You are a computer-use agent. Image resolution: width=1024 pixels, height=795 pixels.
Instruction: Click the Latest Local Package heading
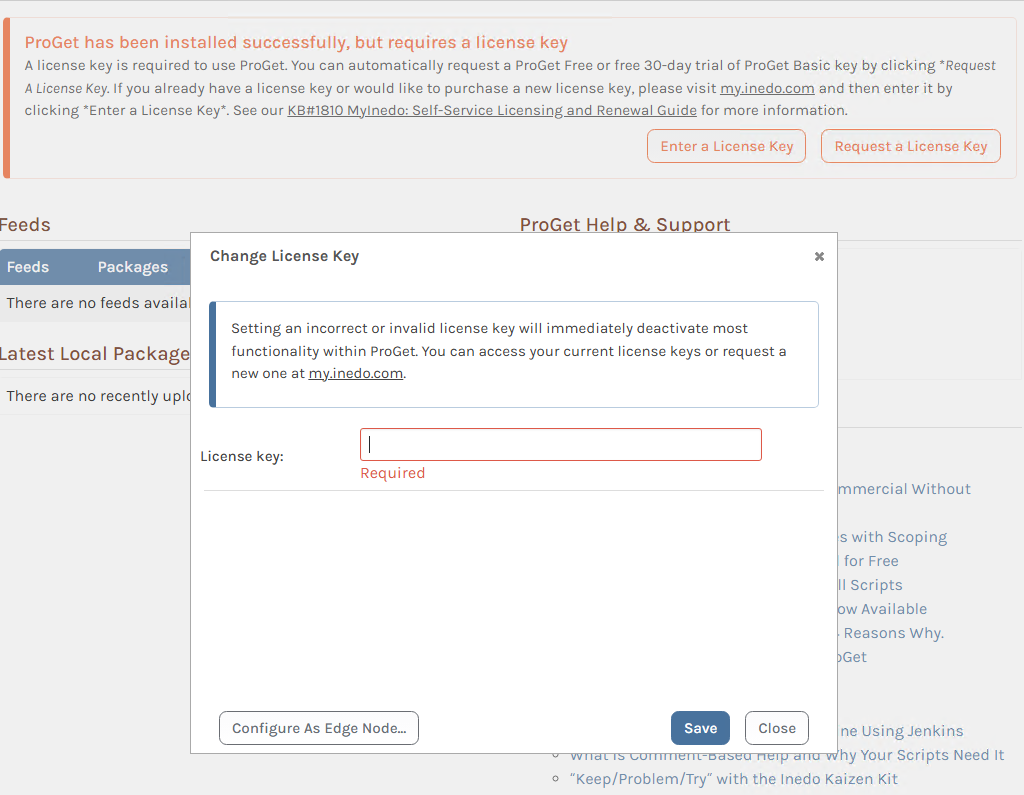(95, 353)
